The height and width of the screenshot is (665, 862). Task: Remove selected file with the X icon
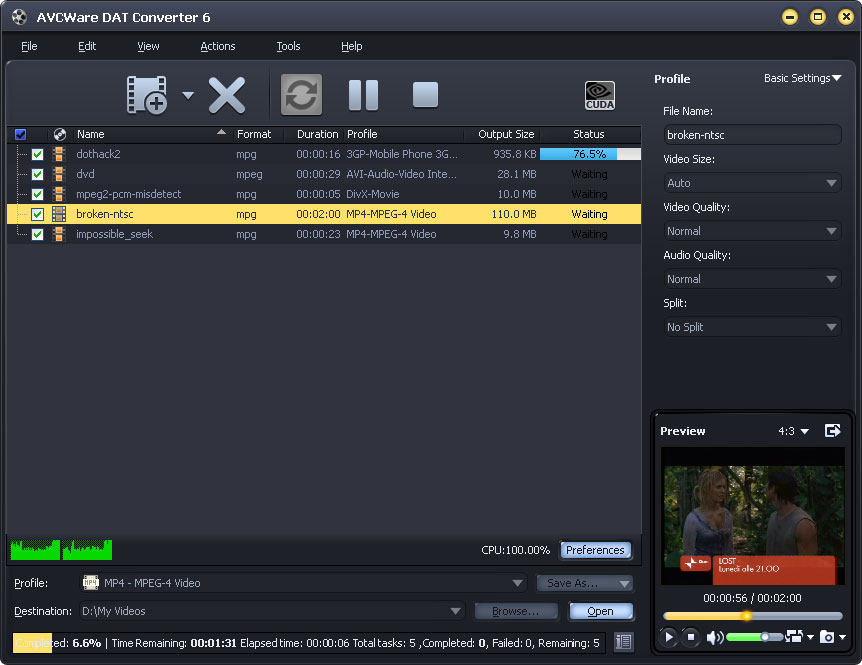(x=227, y=95)
